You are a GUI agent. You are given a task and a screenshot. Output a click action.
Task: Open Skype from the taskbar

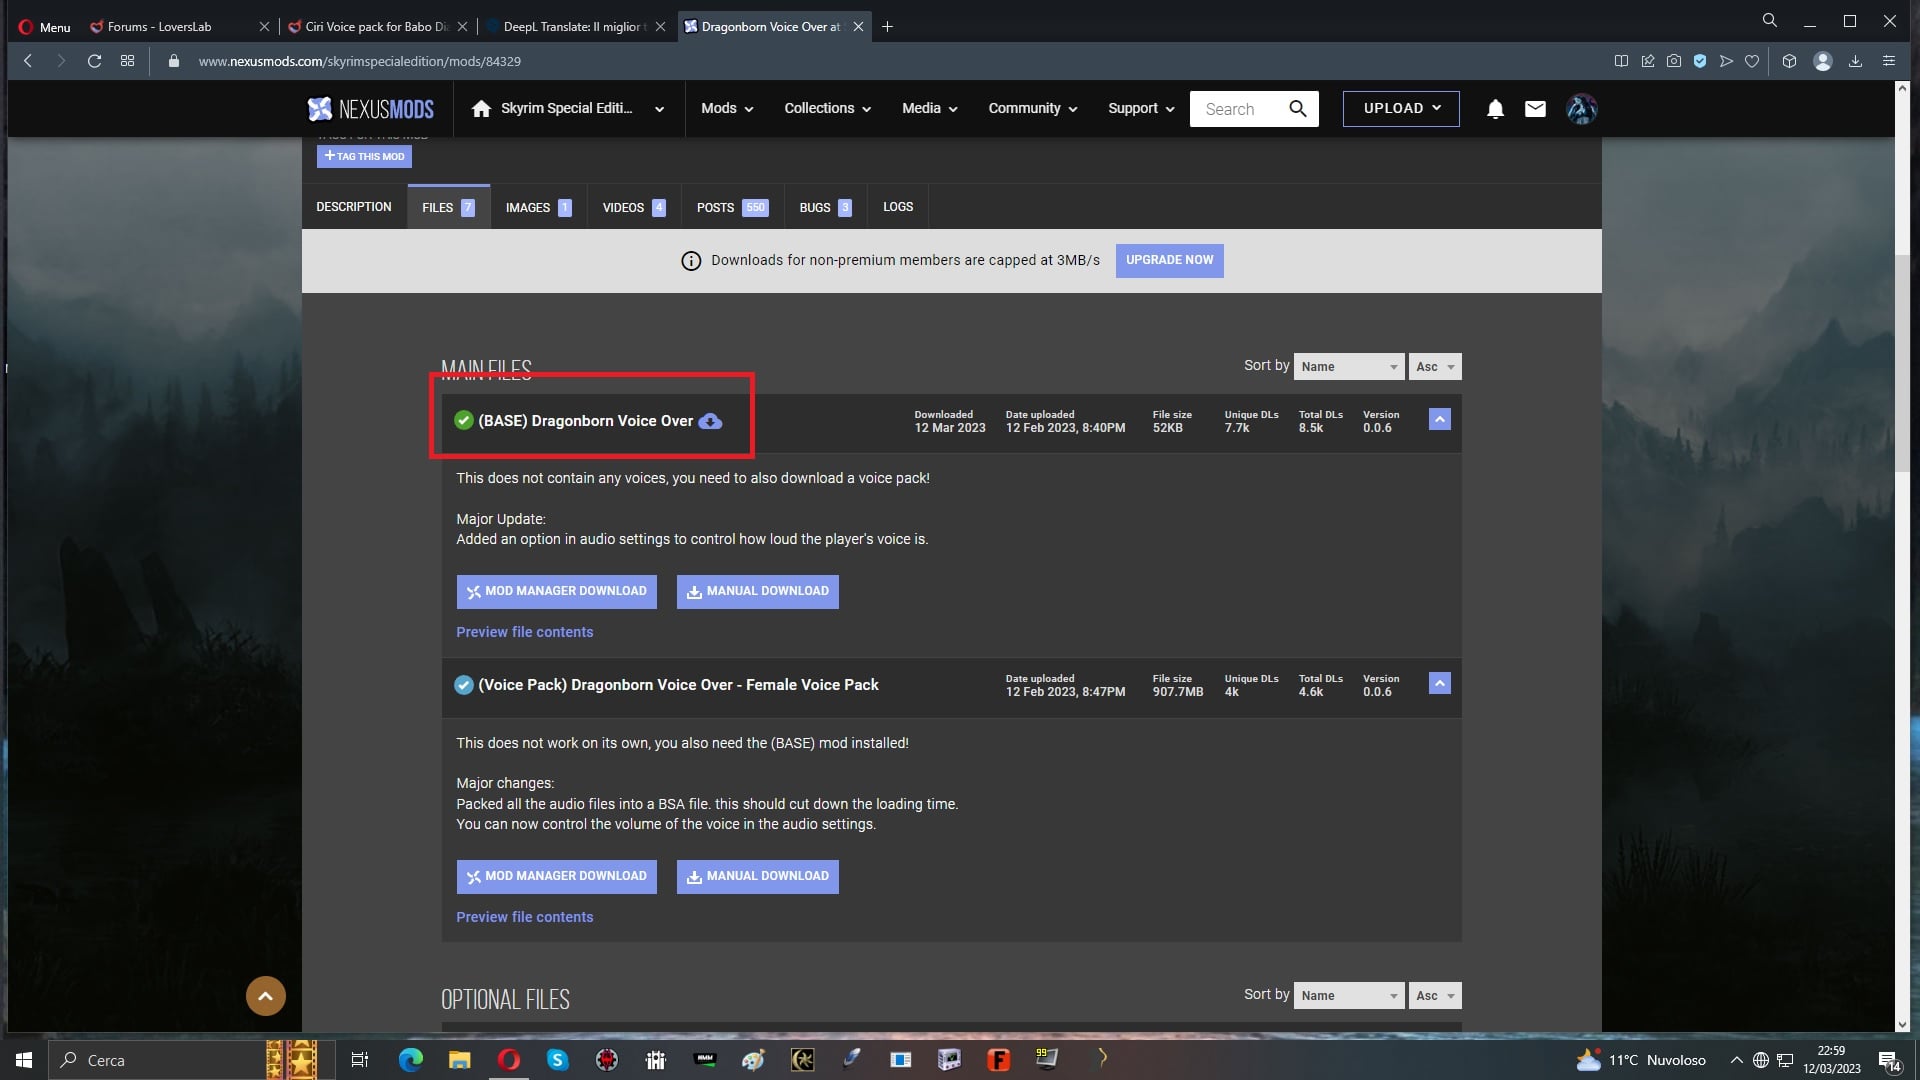(x=557, y=1060)
